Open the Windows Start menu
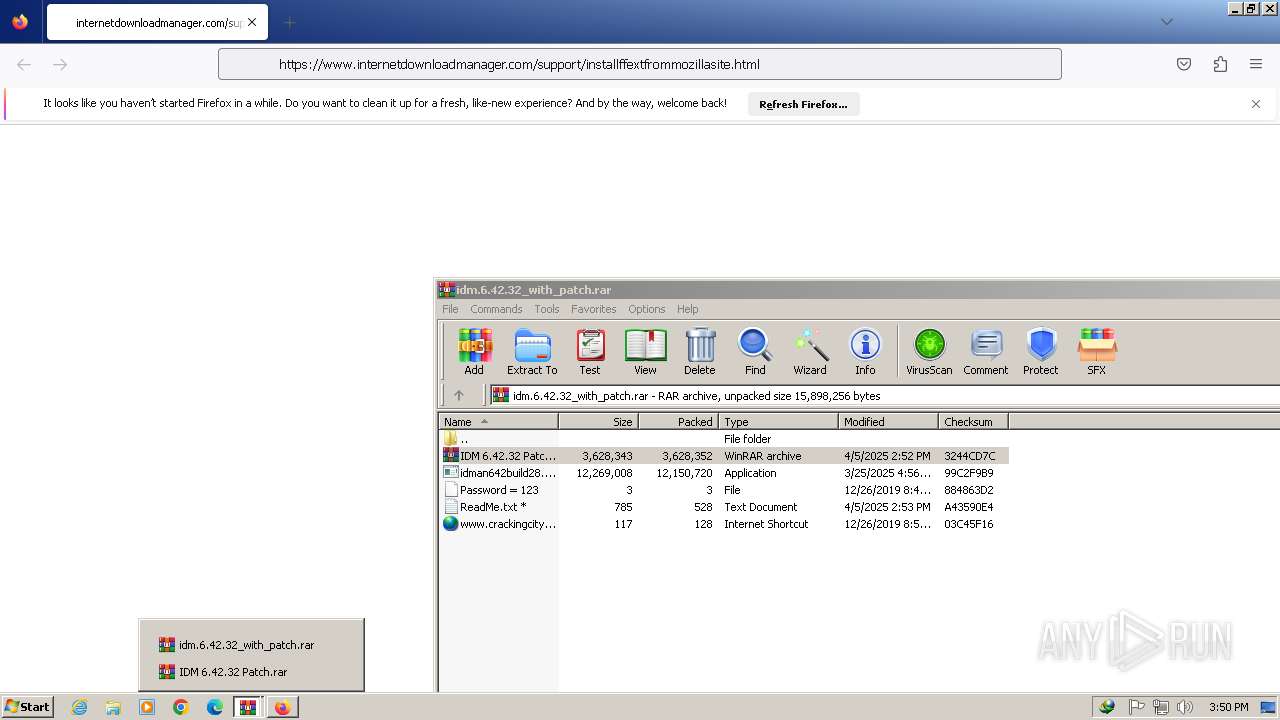Viewport: 1280px width, 720px height. point(28,707)
